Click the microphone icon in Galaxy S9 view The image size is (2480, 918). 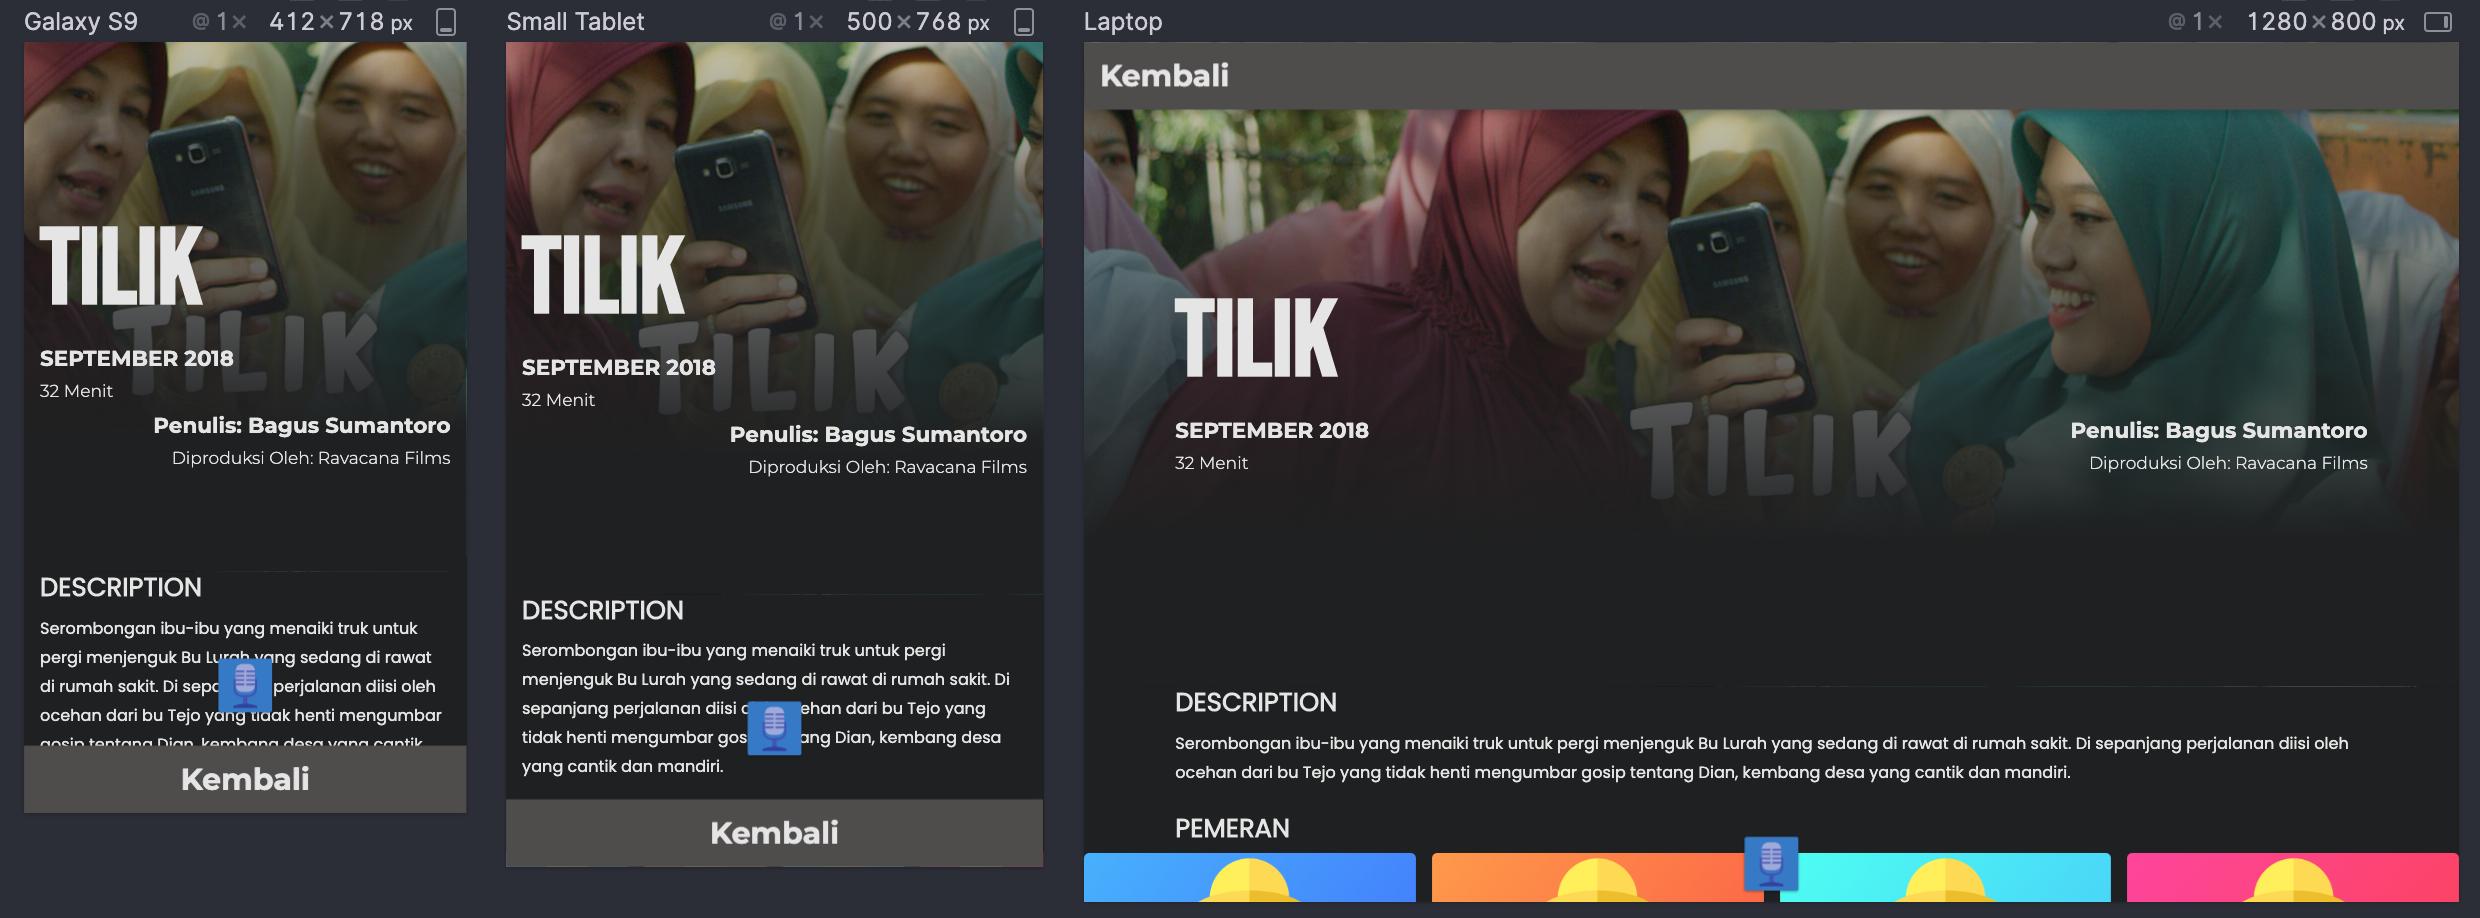245,684
